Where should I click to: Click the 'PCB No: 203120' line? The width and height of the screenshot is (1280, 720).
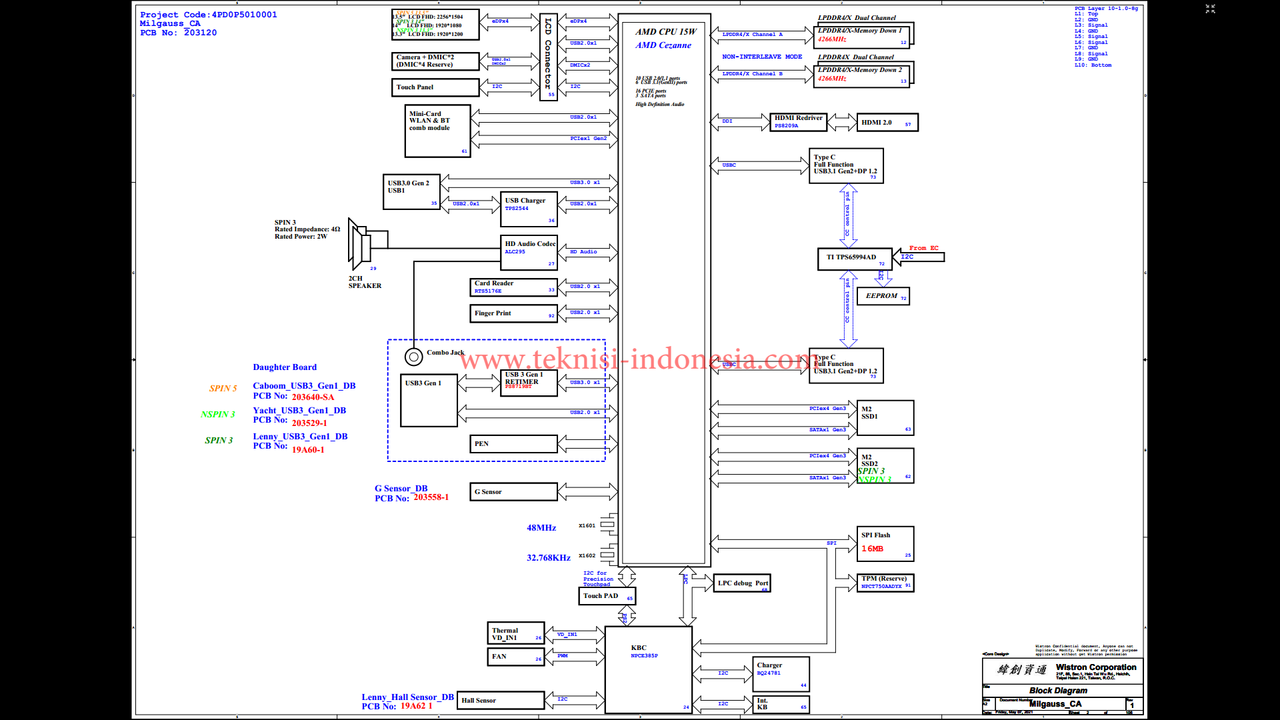178,33
